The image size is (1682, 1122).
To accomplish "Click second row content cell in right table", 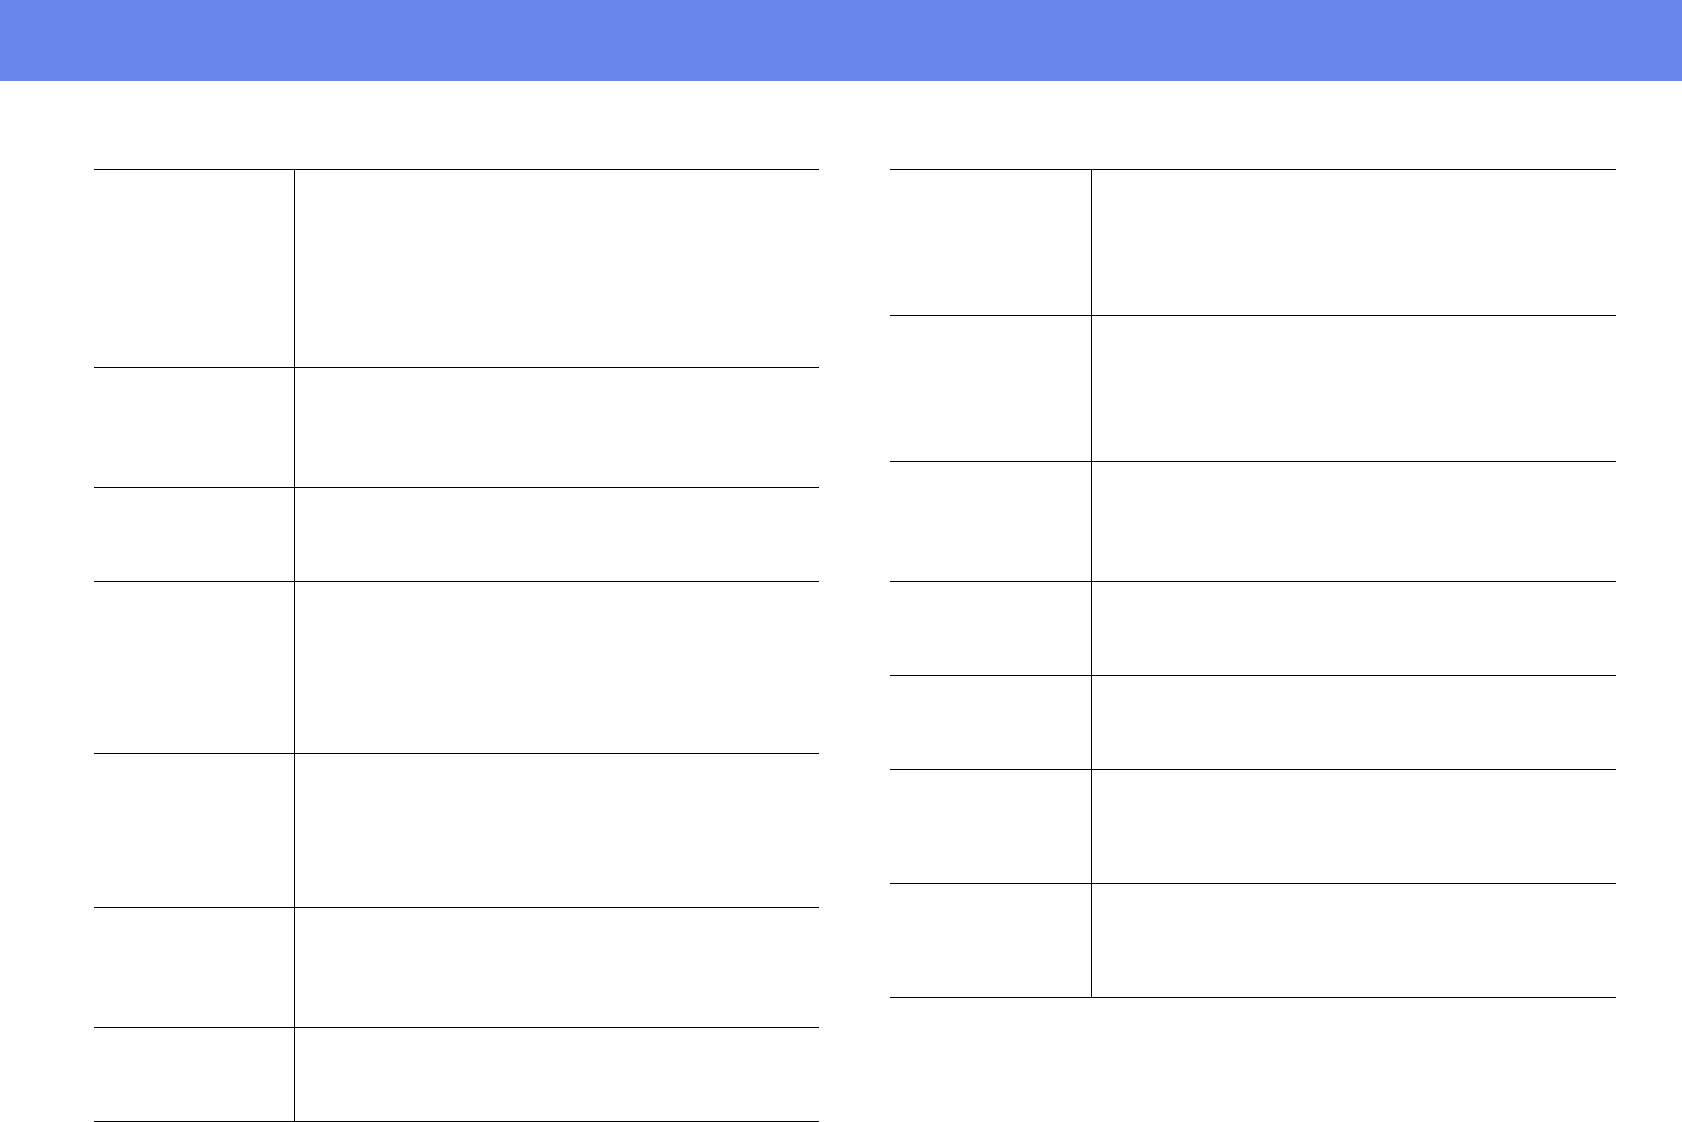I will coord(1353,388).
